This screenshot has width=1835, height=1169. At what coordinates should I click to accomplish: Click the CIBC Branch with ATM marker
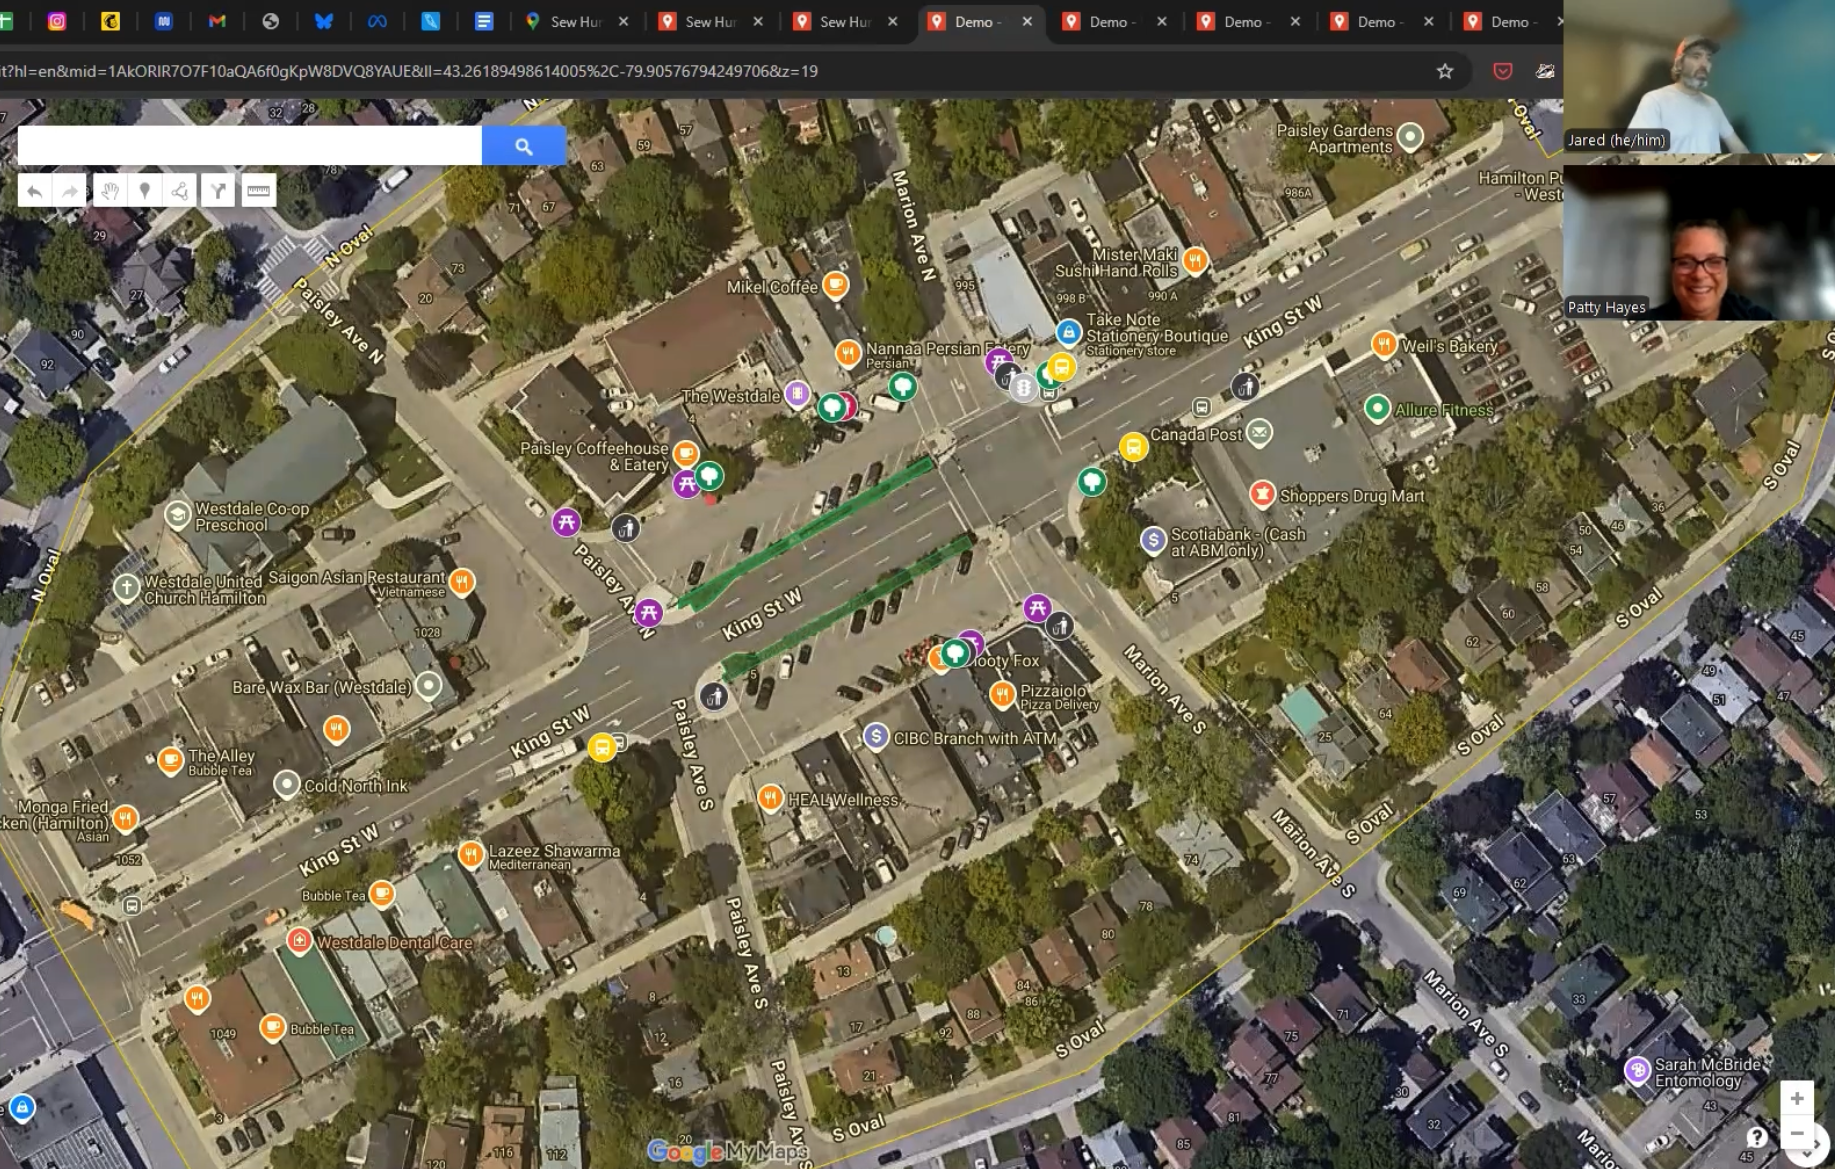(876, 737)
